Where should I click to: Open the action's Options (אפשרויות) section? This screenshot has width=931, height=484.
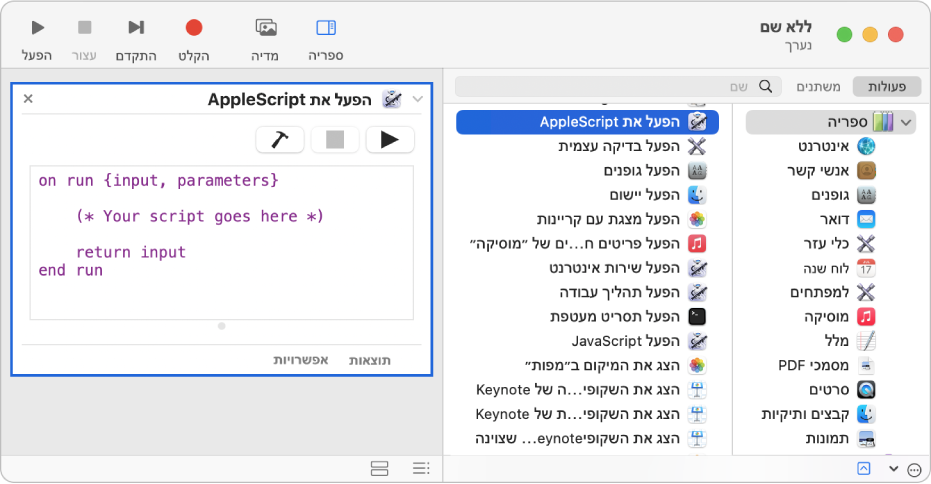[x=302, y=359]
